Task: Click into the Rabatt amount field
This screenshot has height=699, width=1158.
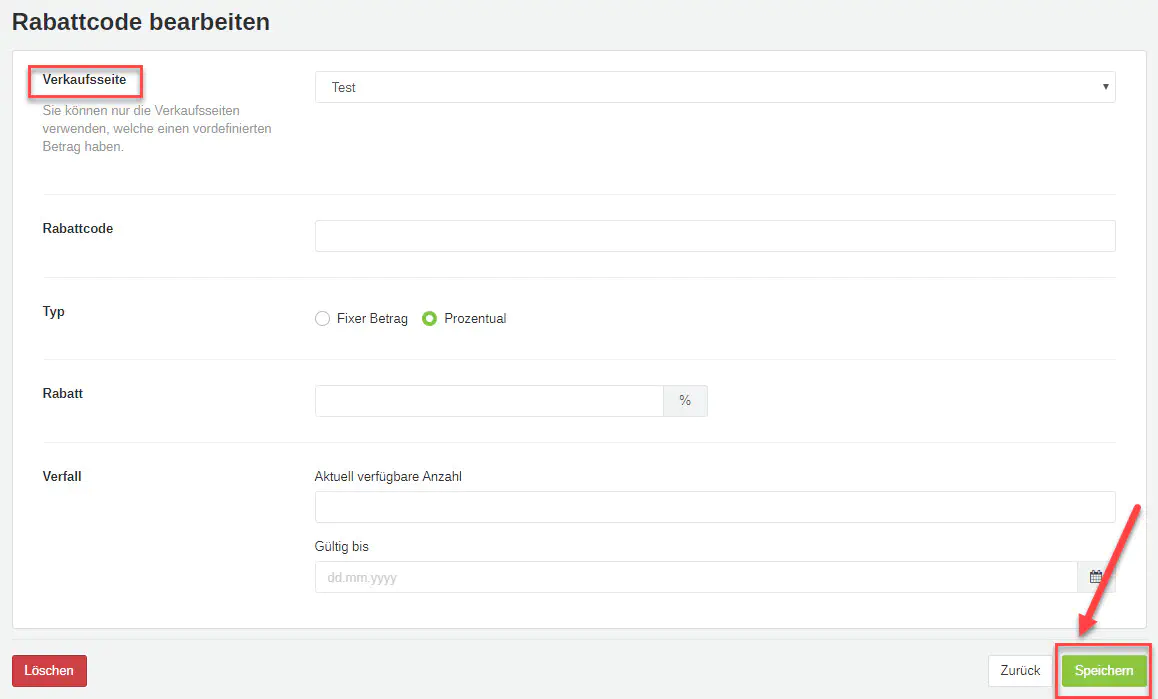Action: (489, 401)
